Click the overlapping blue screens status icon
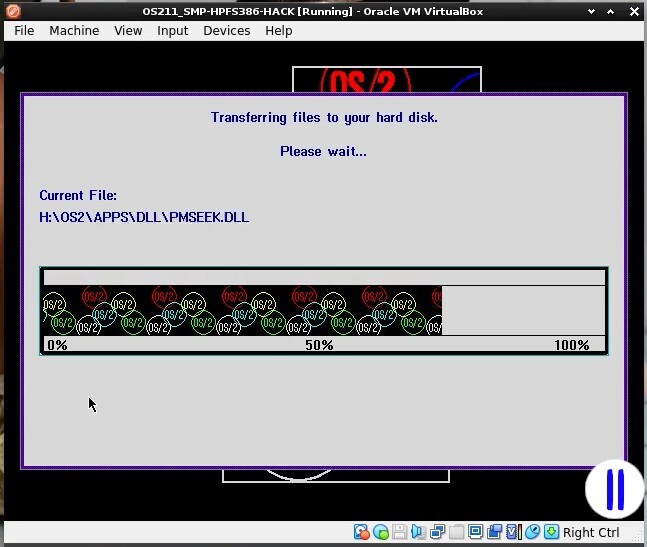Screen dimensions: 647x547 [x=494, y=532]
